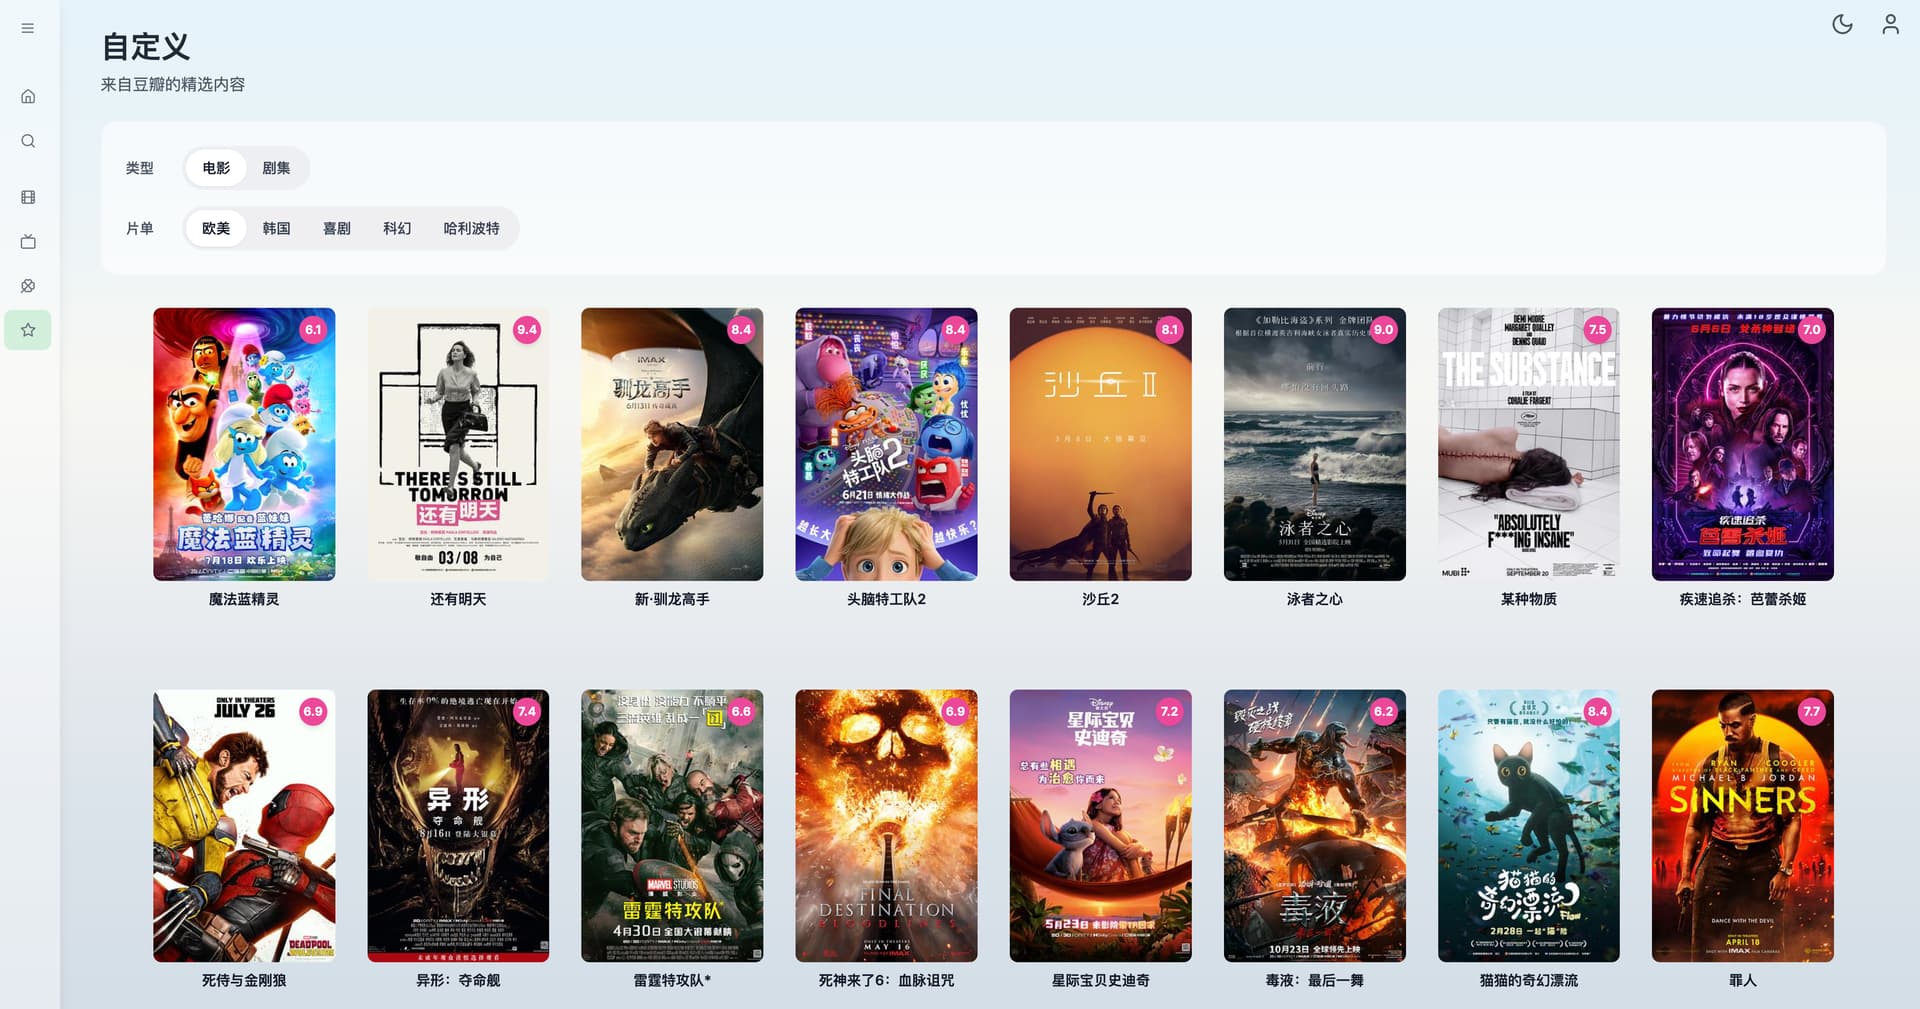Open the 猫猫的奇幻漂流 poster
The width and height of the screenshot is (1920, 1009).
pyautogui.click(x=1529, y=826)
